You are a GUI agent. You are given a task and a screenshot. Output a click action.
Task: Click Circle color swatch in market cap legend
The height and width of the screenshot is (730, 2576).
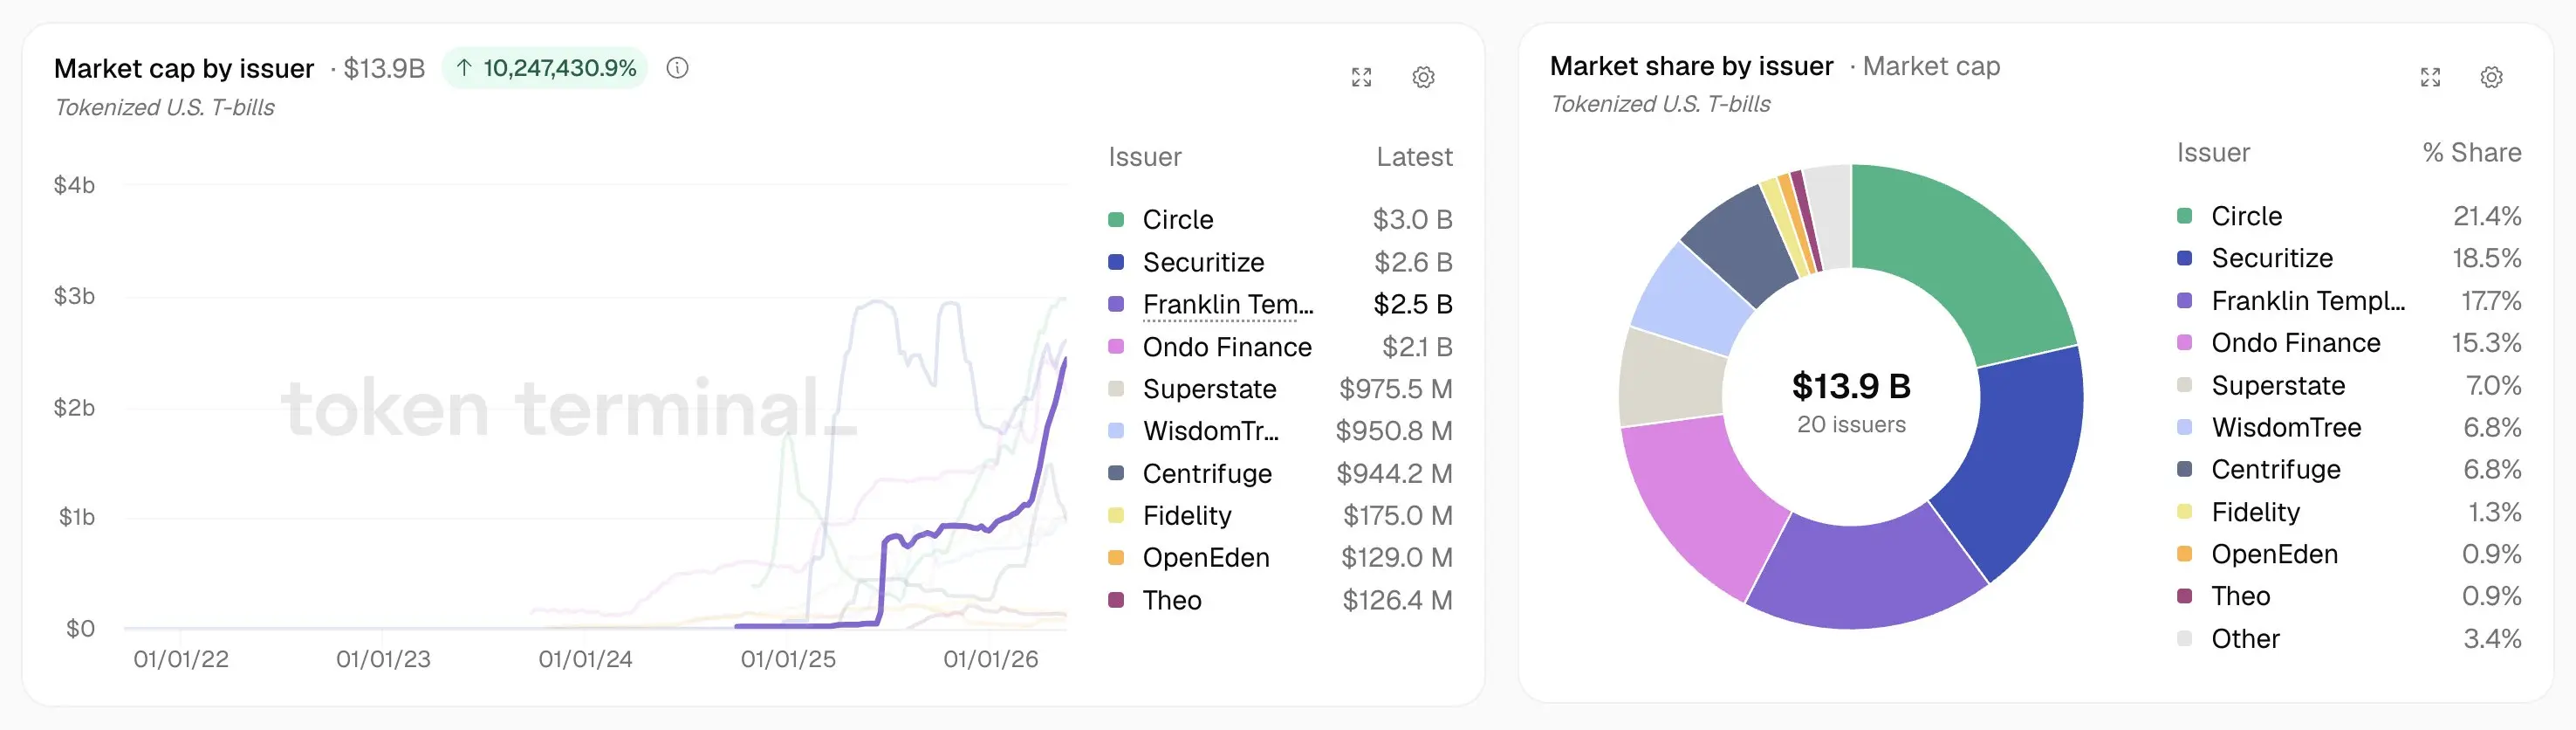1116,220
